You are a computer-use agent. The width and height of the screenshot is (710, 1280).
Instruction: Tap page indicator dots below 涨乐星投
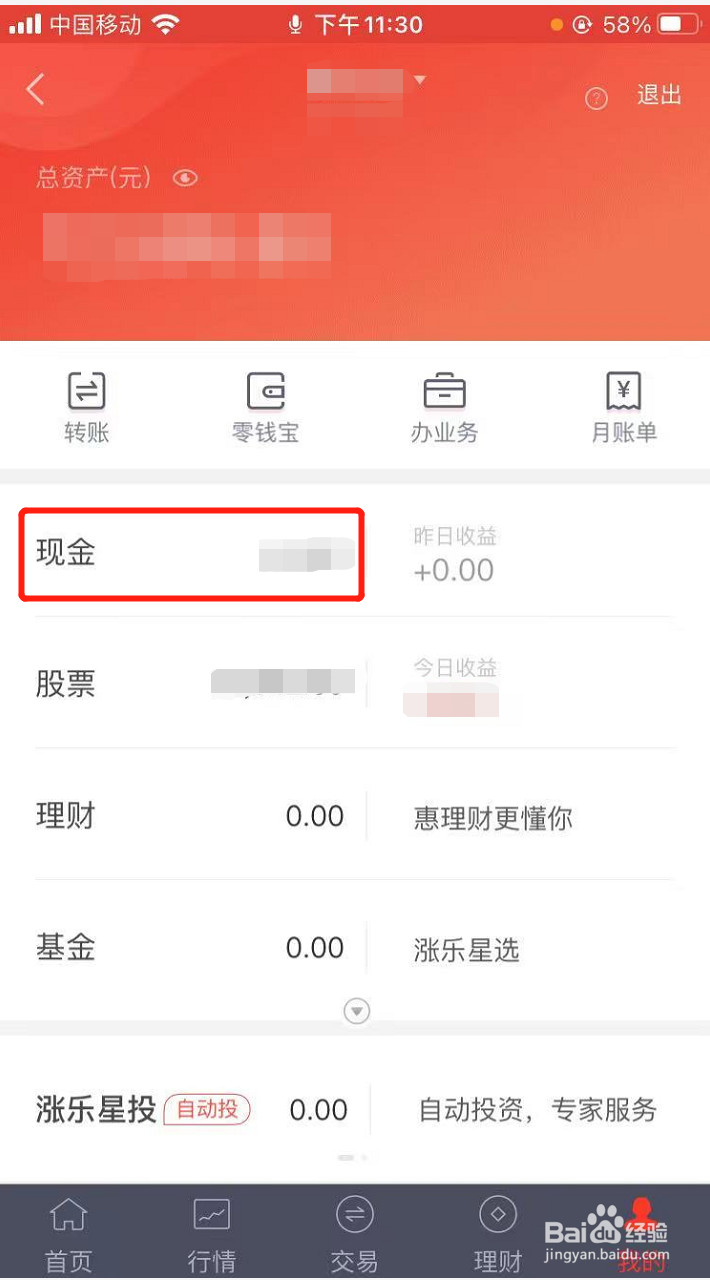[x=353, y=1157]
